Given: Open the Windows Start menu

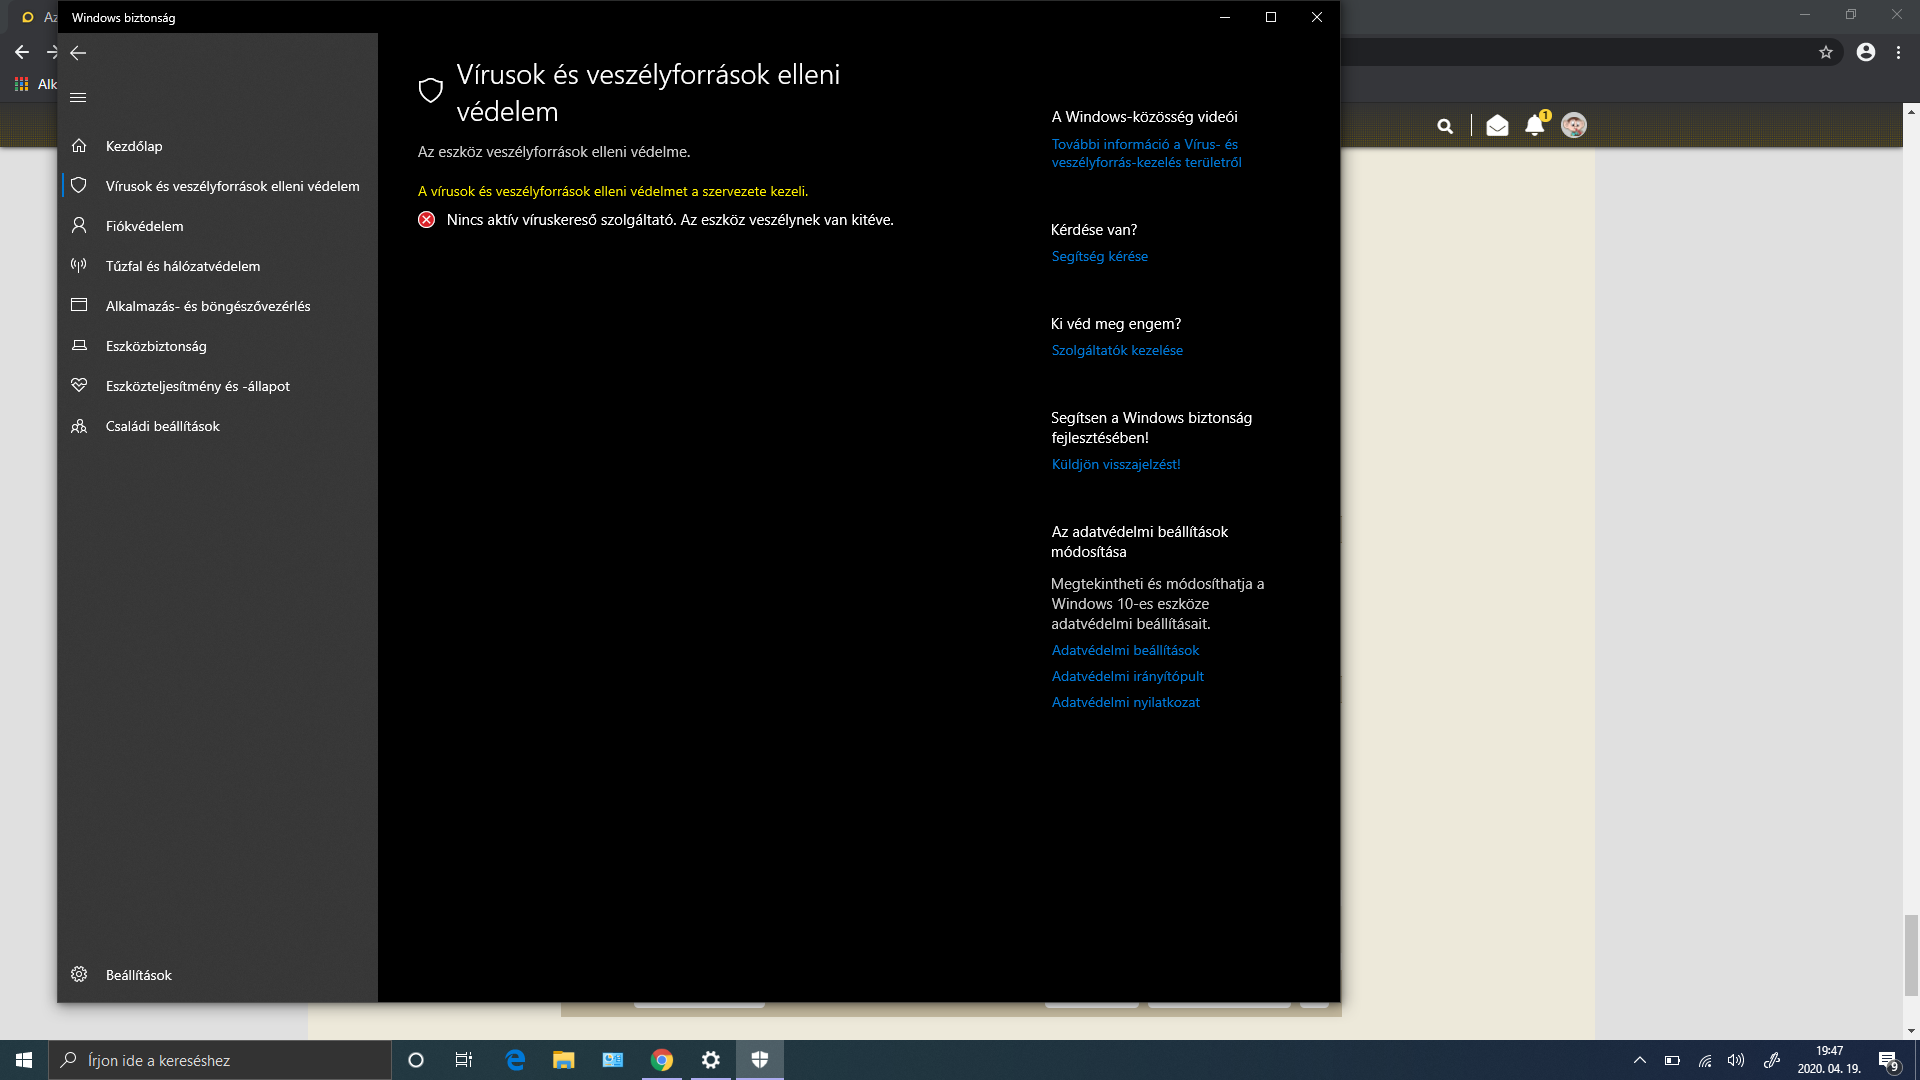Looking at the screenshot, I should [24, 1060].
